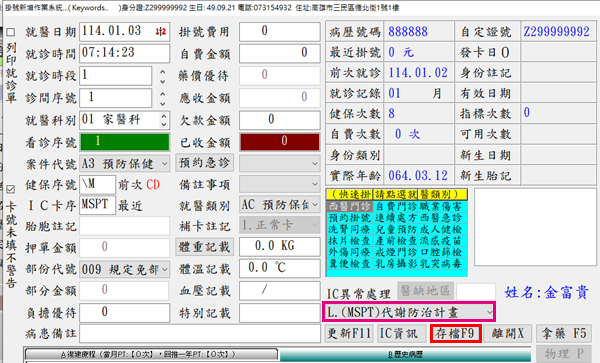
Task: Select 洗腎同療 quick registration cell
Action: point(350,230)
